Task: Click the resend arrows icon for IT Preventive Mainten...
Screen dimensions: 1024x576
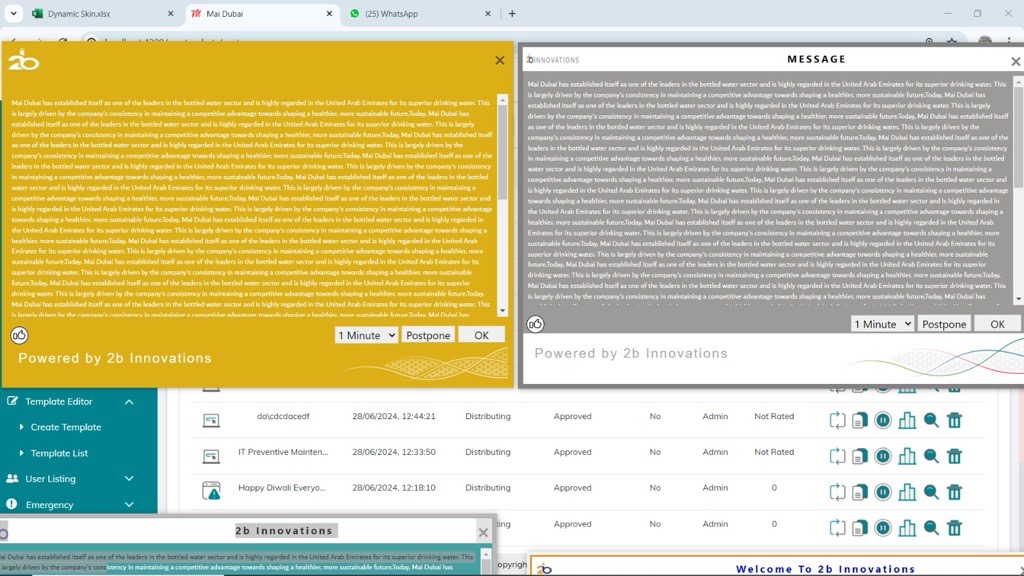Action: [837, 456]
